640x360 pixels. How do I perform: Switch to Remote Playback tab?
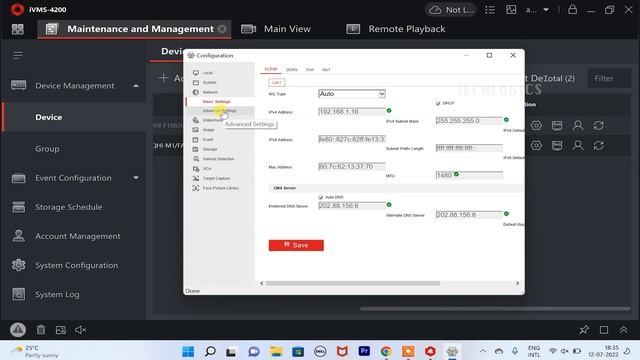tap(396, 29)
